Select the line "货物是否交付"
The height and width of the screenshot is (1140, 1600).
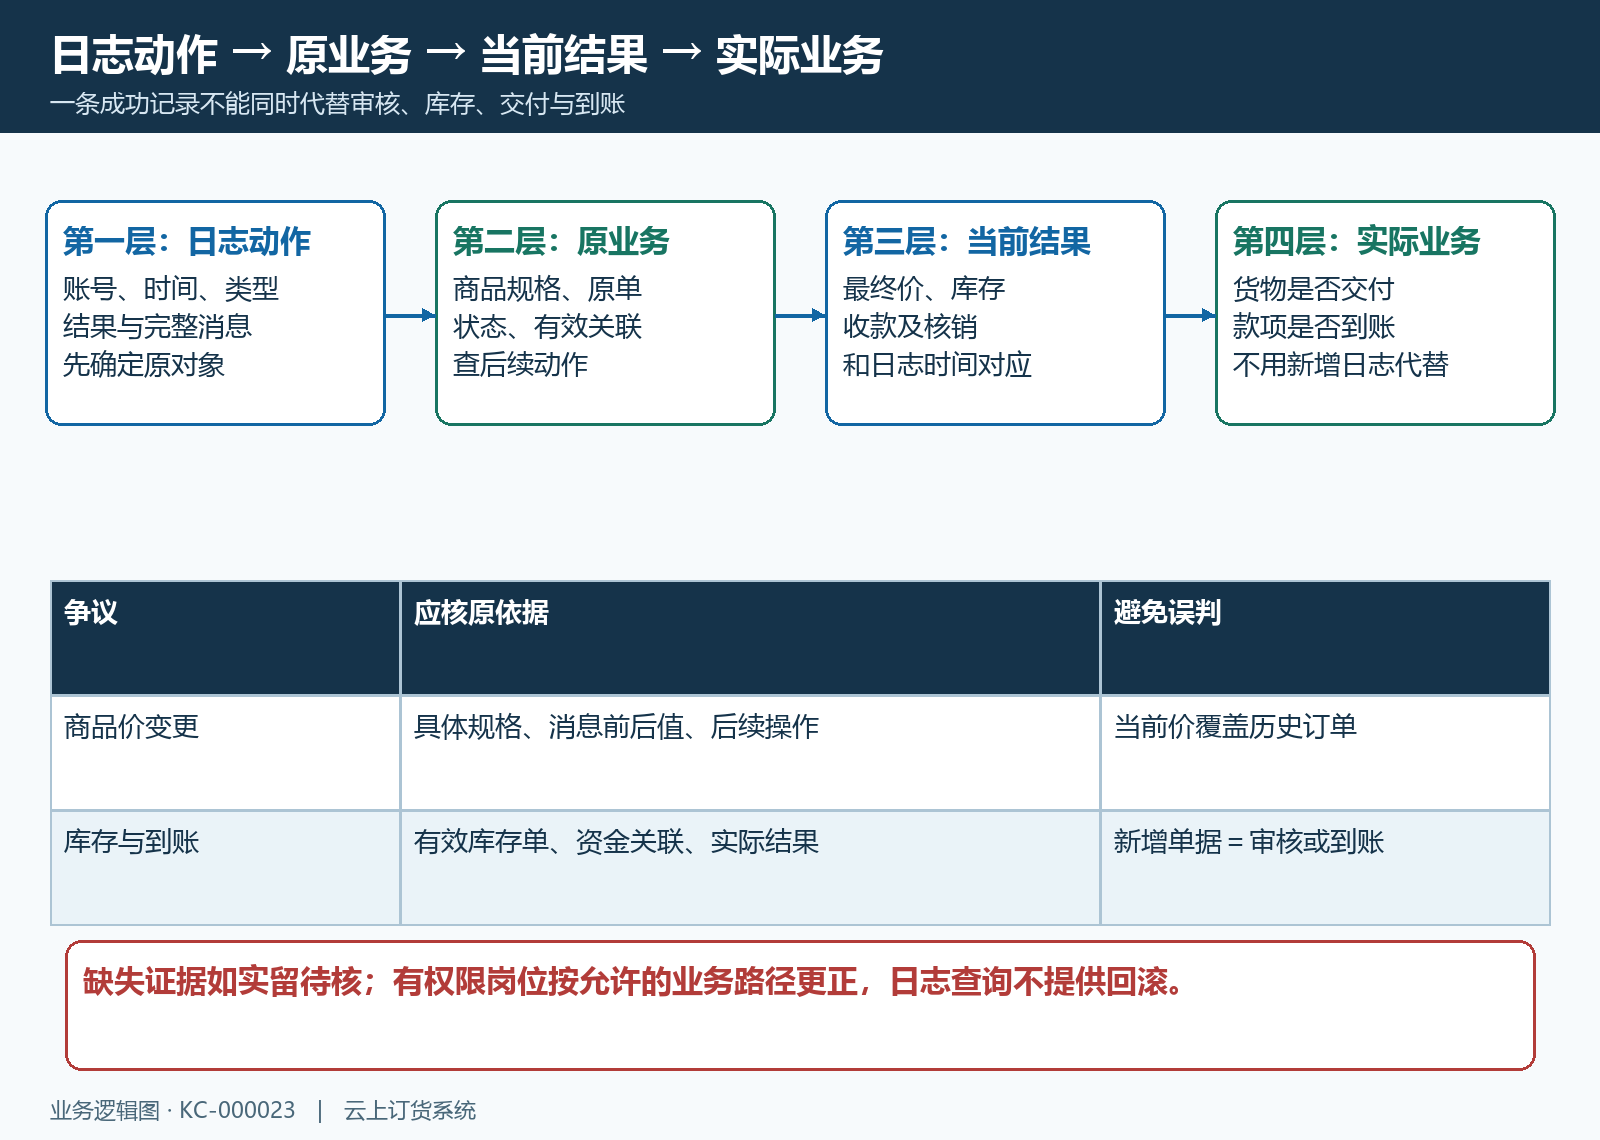point(1314,289)
